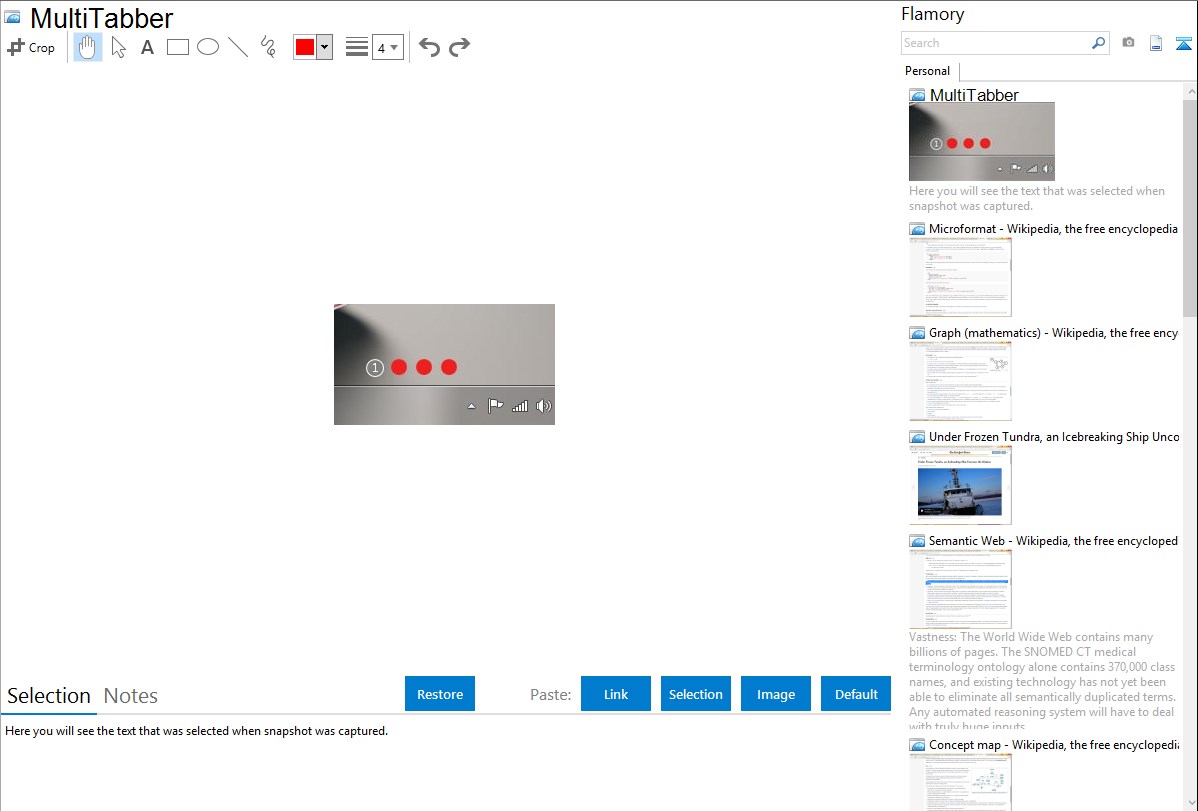Switch to the Personal tab
The height and width of the screenshot is (811, 1198).
click(928, 71)
